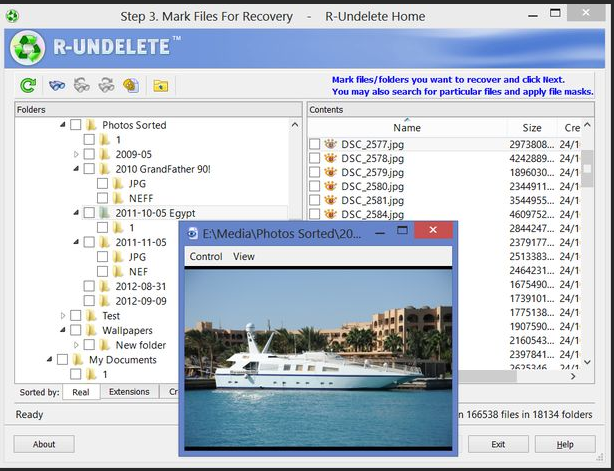The height and width of the screenshot is (471, 614).
Task: Click the 2012-08-31 folder icon
Action: 104,286
